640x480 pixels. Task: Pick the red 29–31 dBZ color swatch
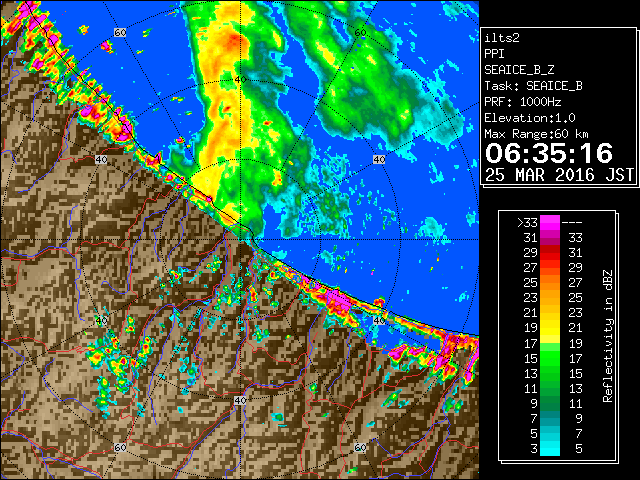click(550, 253)
